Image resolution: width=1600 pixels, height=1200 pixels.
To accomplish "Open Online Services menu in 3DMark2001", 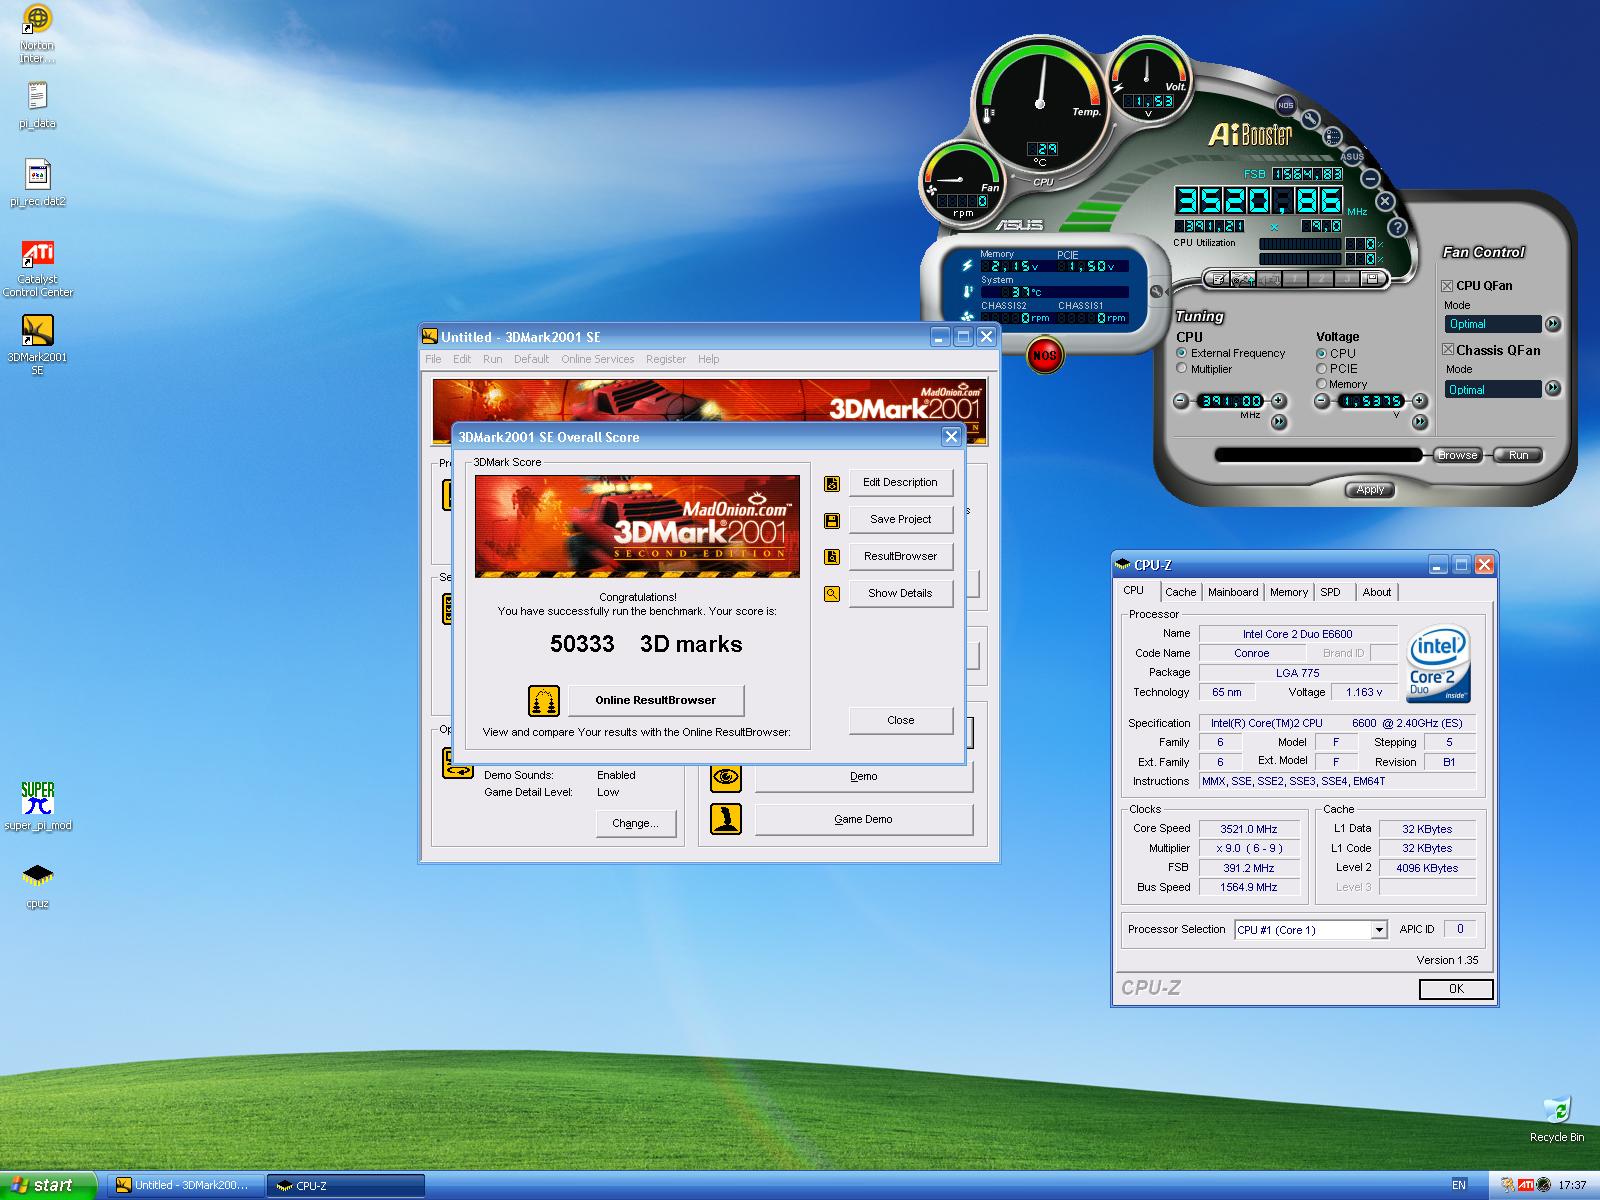I will [x=597, y=359].
